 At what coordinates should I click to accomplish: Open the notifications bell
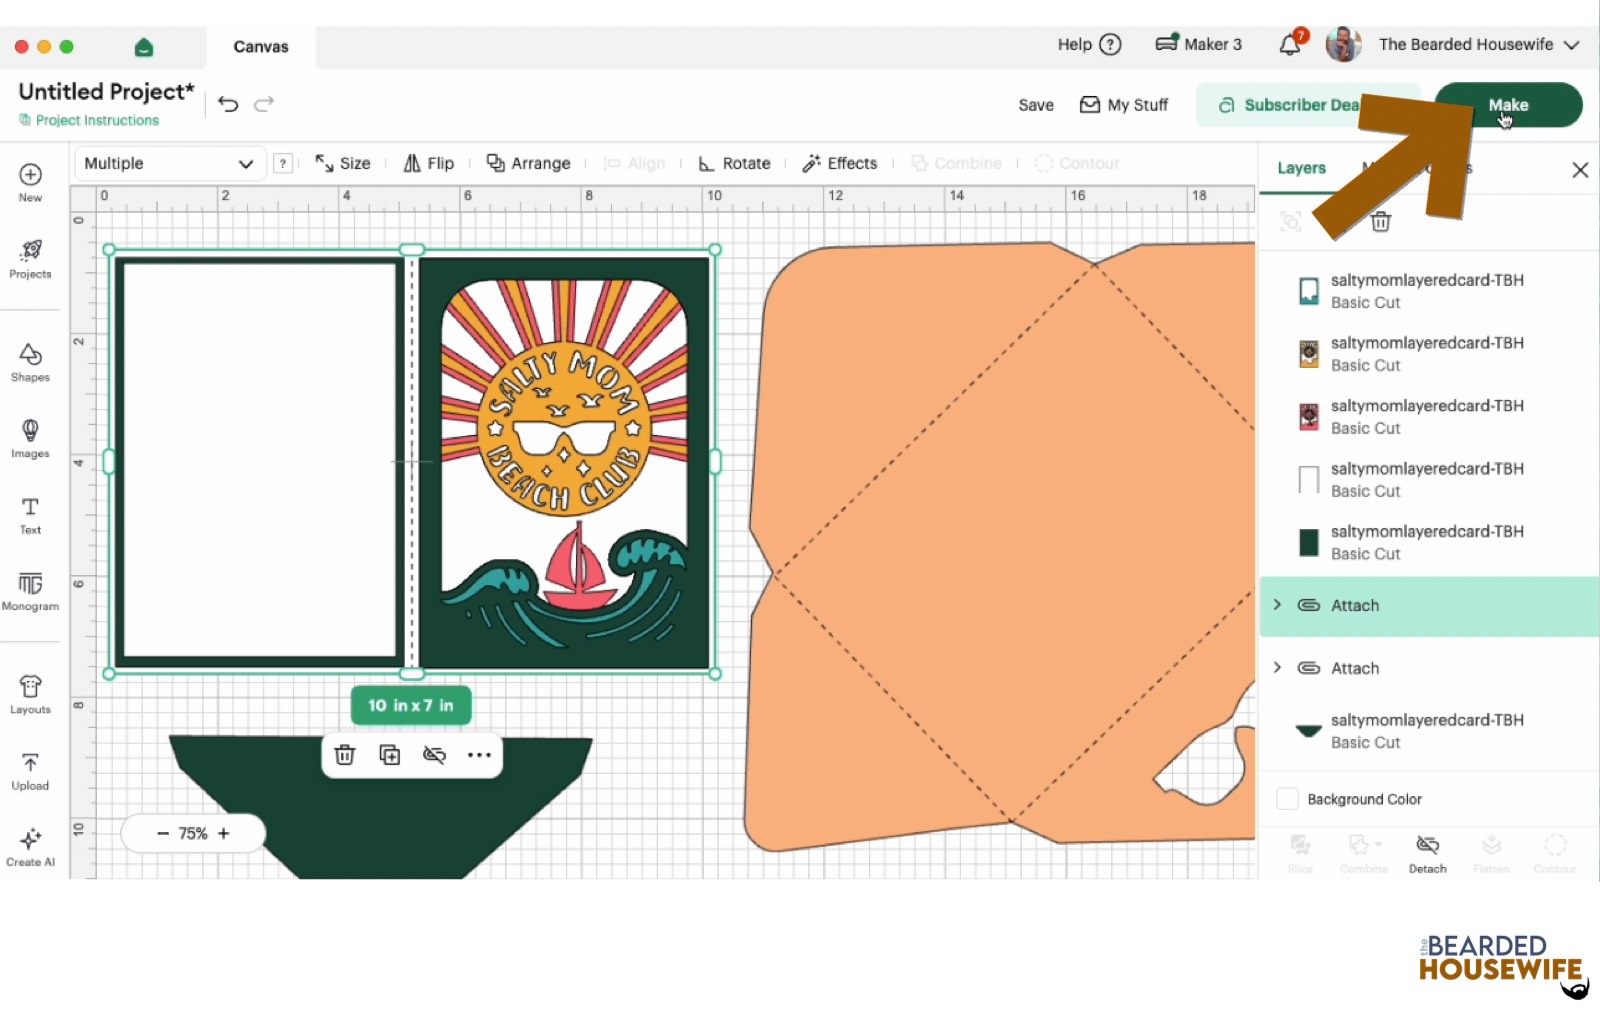pyautogui.click(x=1291, y=44)
